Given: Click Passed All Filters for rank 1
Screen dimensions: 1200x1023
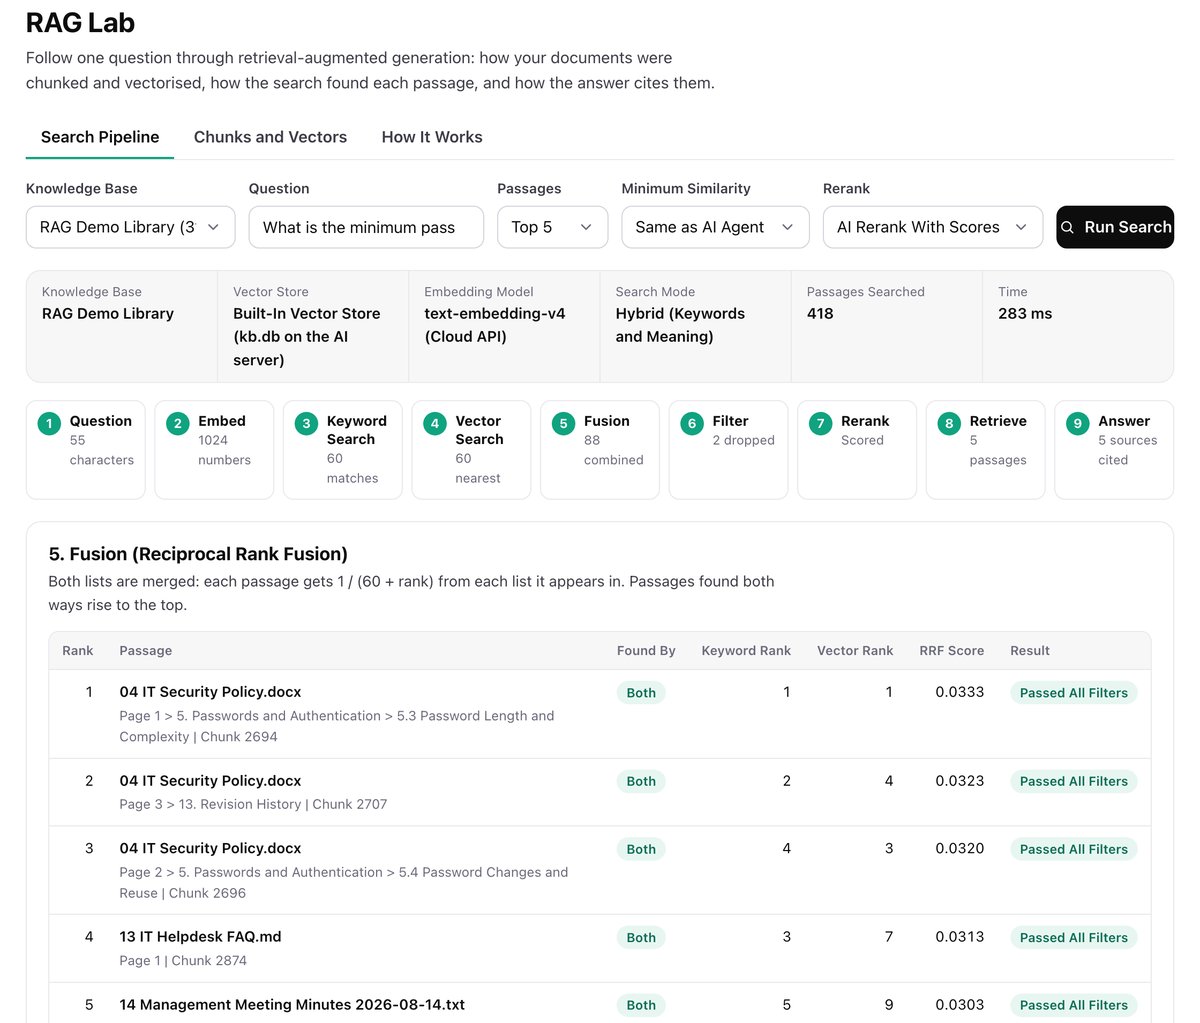Looking at the screenshot, I should tap(1074, 692).
